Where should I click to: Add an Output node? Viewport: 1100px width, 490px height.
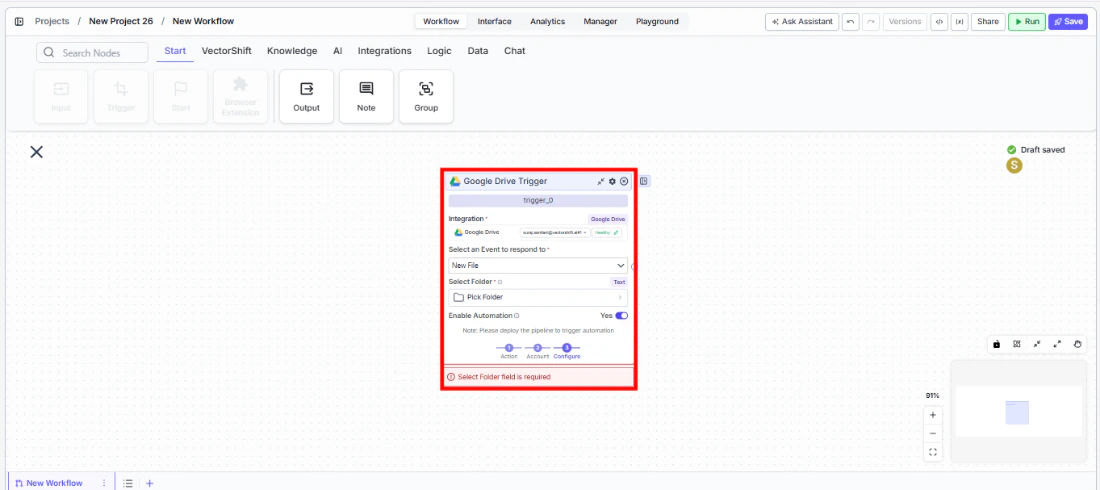pos(307,96)
